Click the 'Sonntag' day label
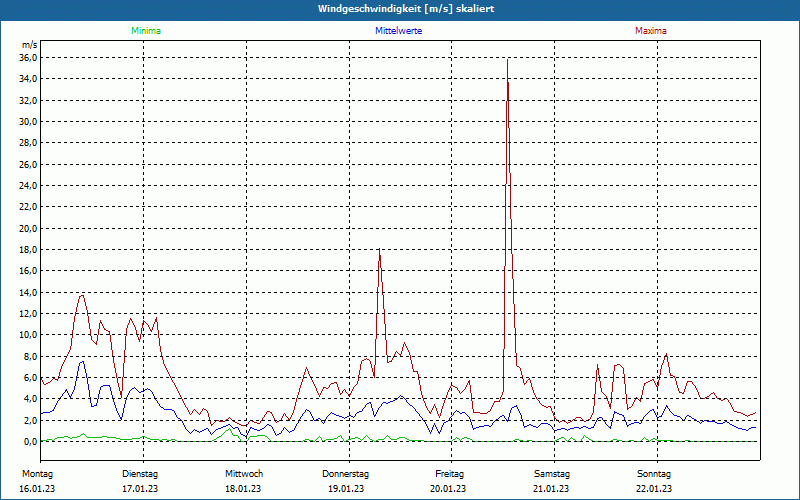Screen dimensions: 800x500 click(x=654, y=473)
